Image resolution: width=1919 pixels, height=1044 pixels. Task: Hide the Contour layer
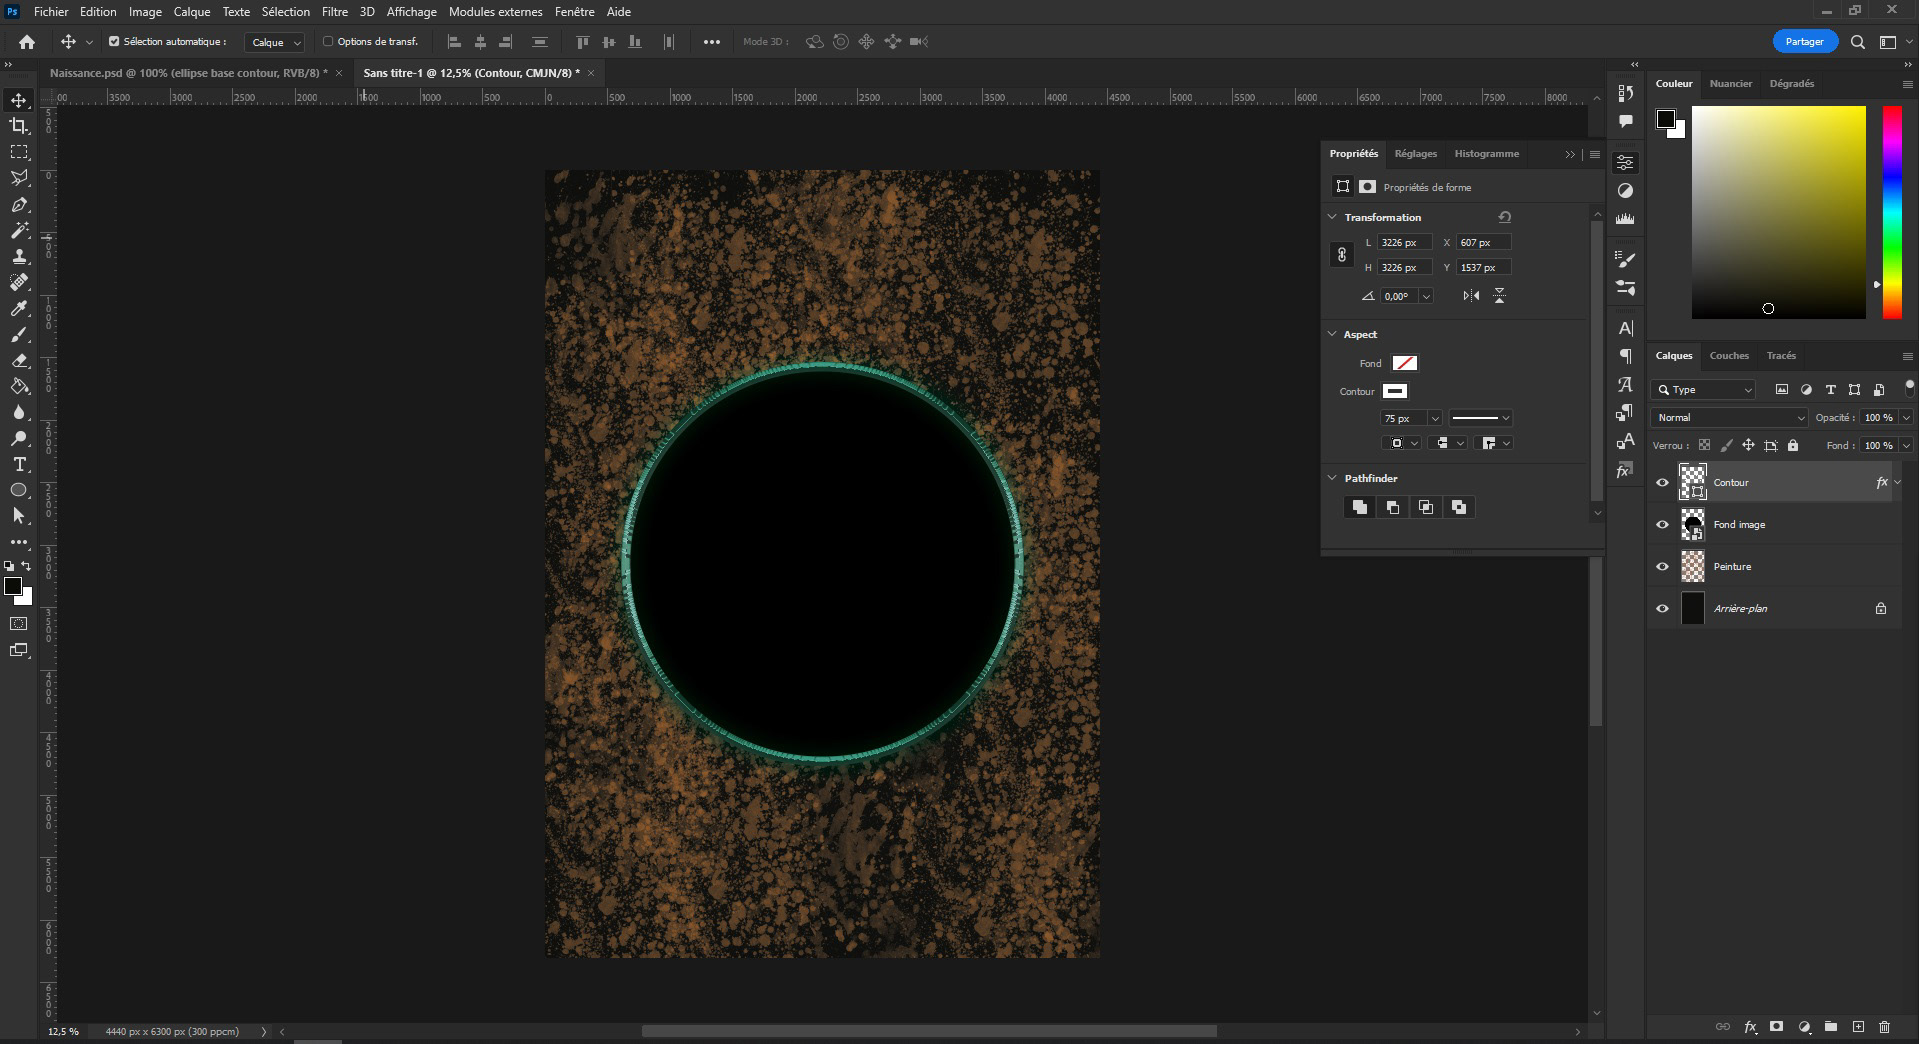(1663, 483)
